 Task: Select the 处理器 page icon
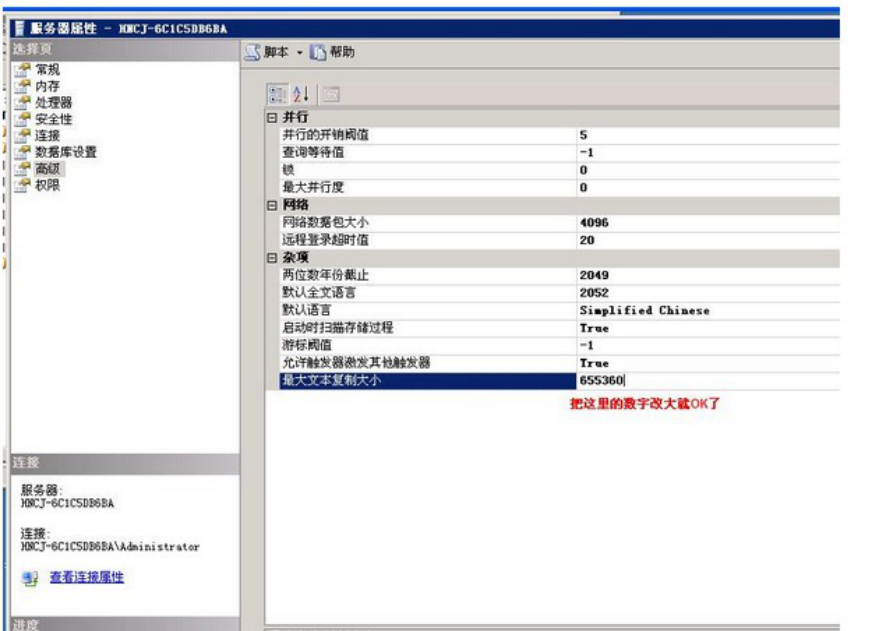[x=24, y=103]
